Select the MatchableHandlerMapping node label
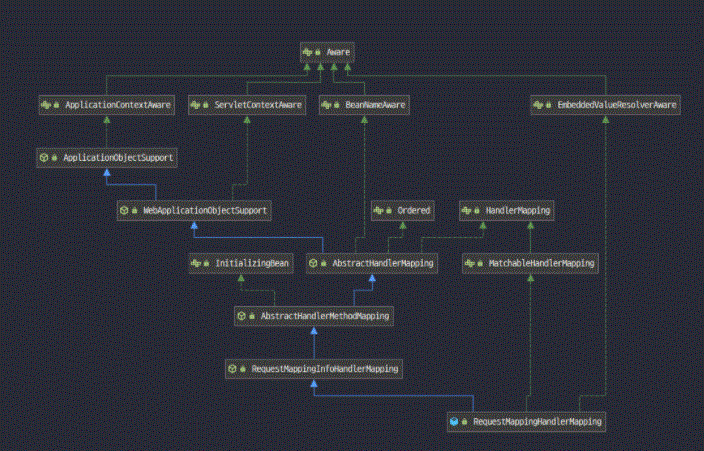 coord(542,264)
